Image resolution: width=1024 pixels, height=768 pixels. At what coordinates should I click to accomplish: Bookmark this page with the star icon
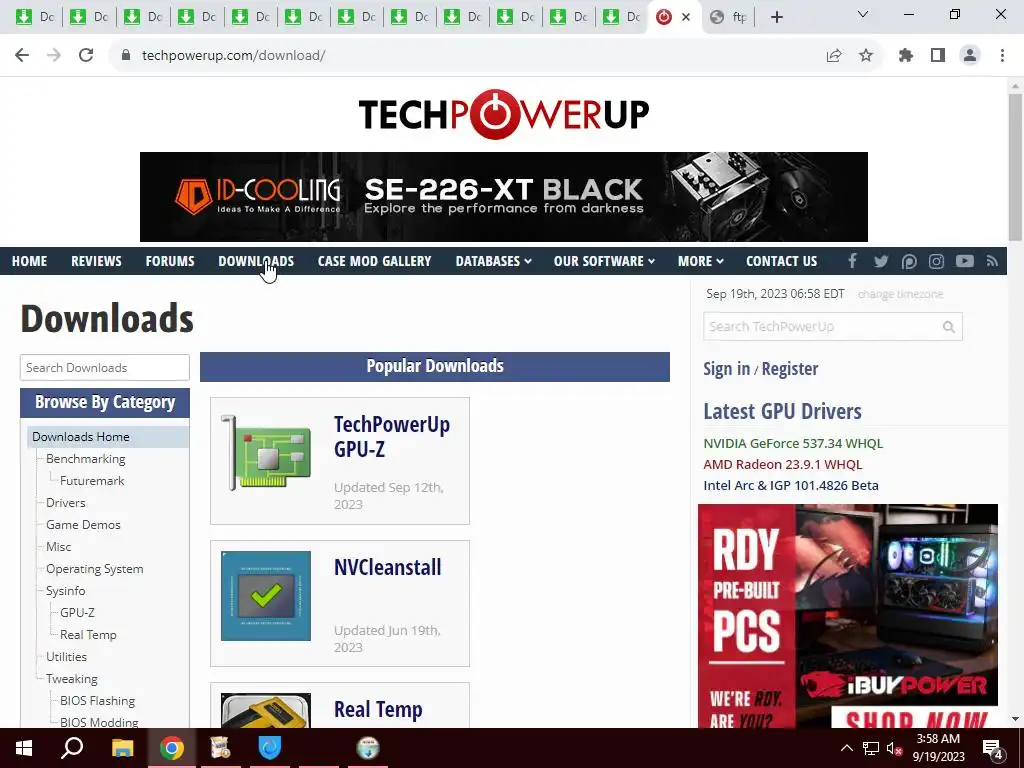866,56
